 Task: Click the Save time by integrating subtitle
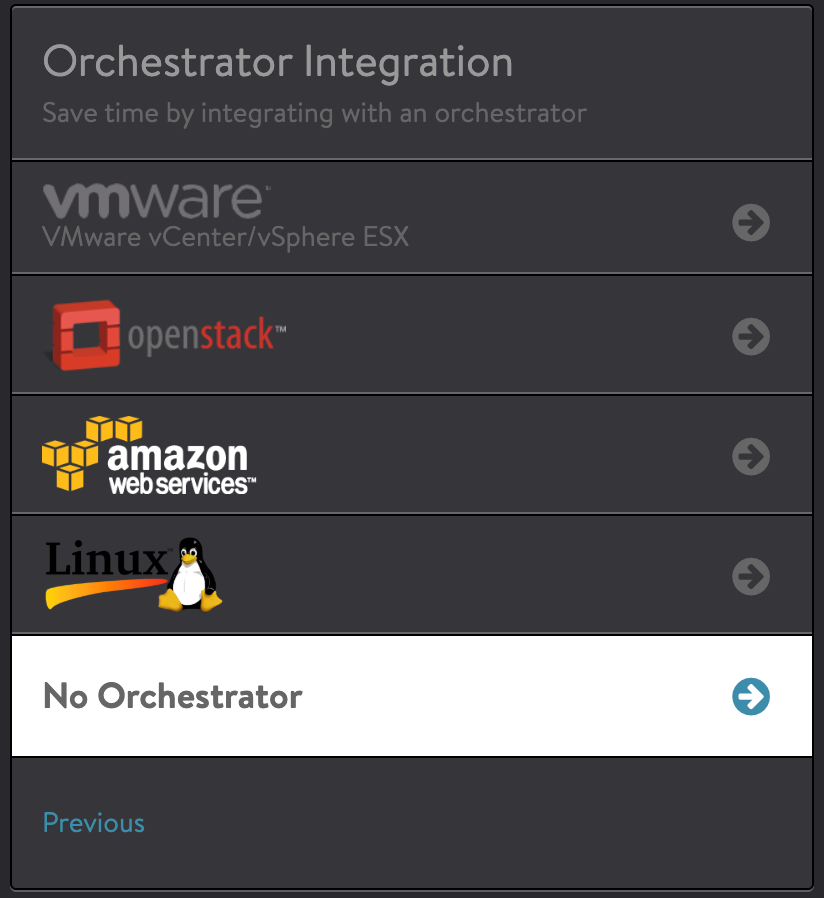[x=315, y=113]
